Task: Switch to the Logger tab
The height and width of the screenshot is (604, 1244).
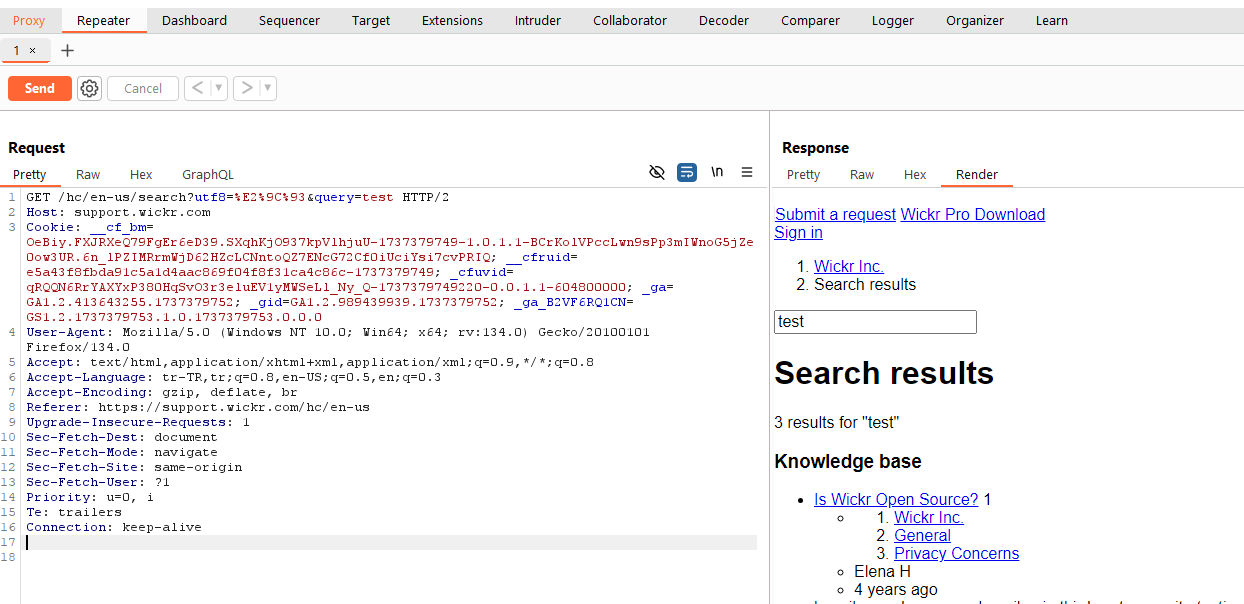Action: 892,20
